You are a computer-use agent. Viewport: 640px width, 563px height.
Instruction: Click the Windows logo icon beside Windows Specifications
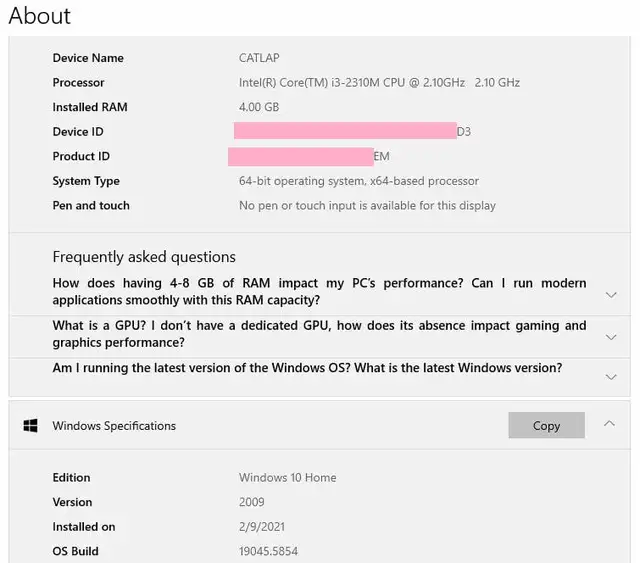[31, 425]
